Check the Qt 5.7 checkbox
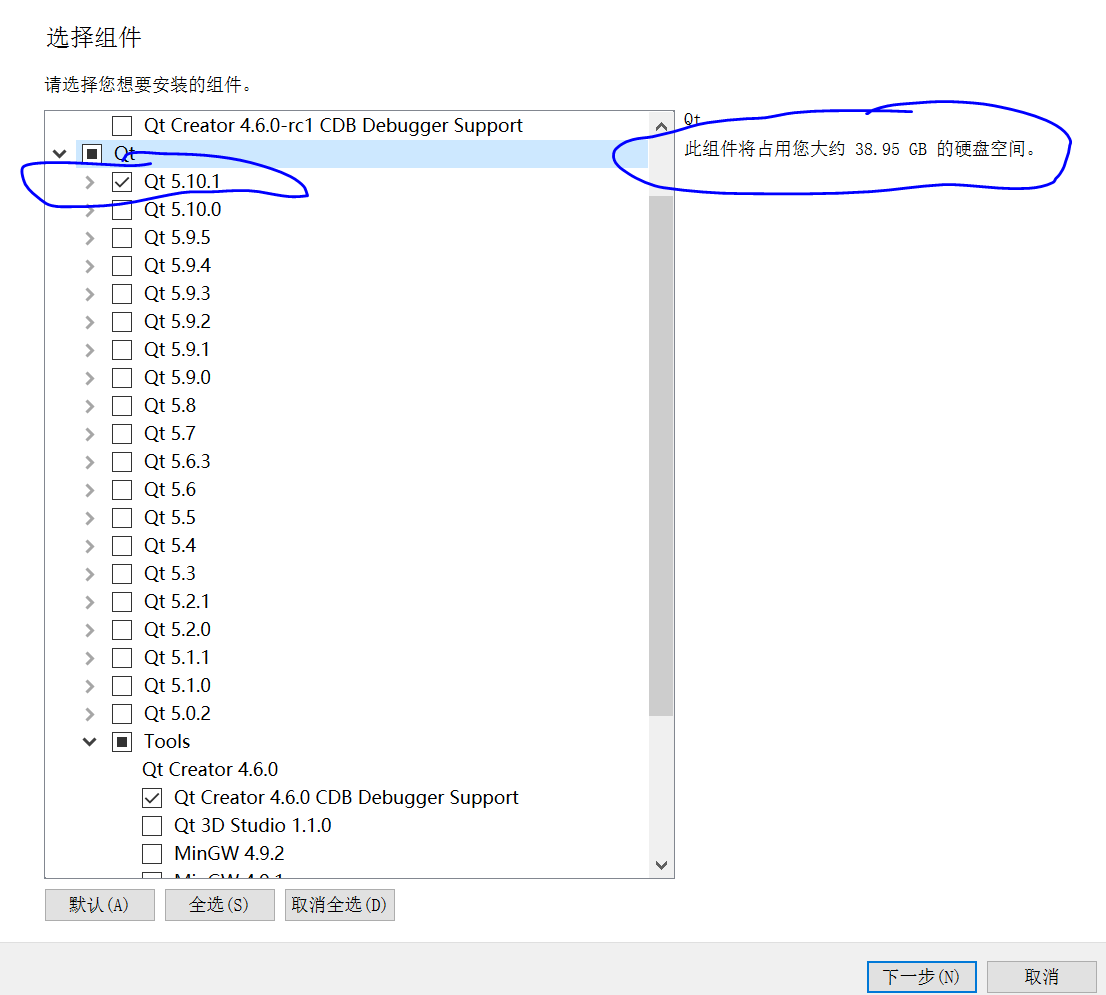1106x995 pixels. pos(122,434)
